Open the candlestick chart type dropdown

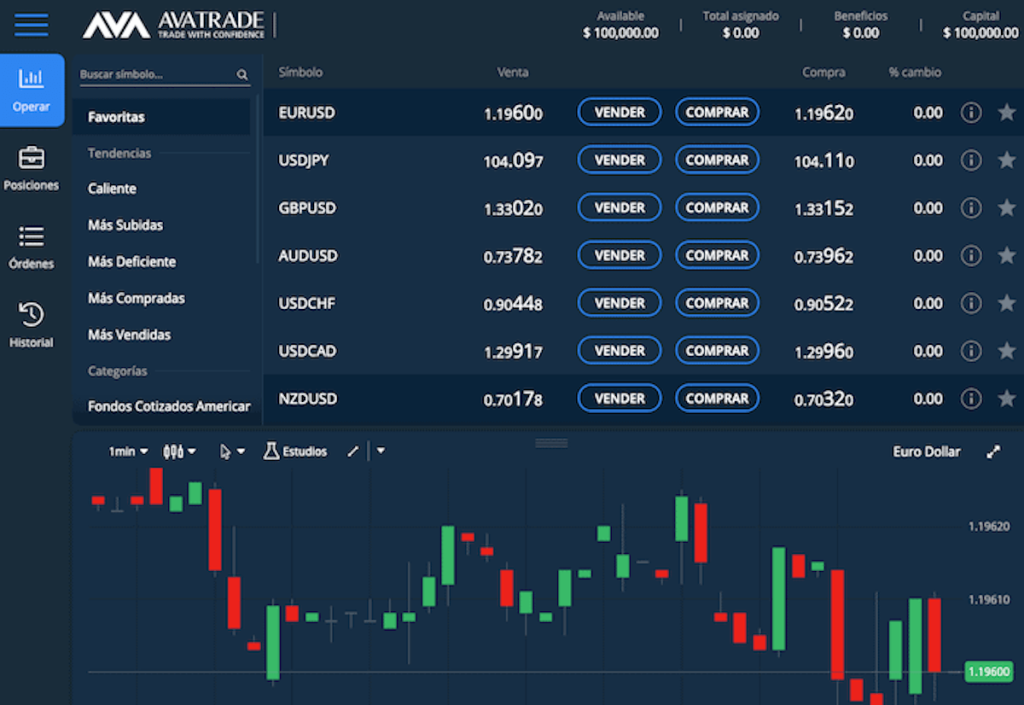click(179, 452)
